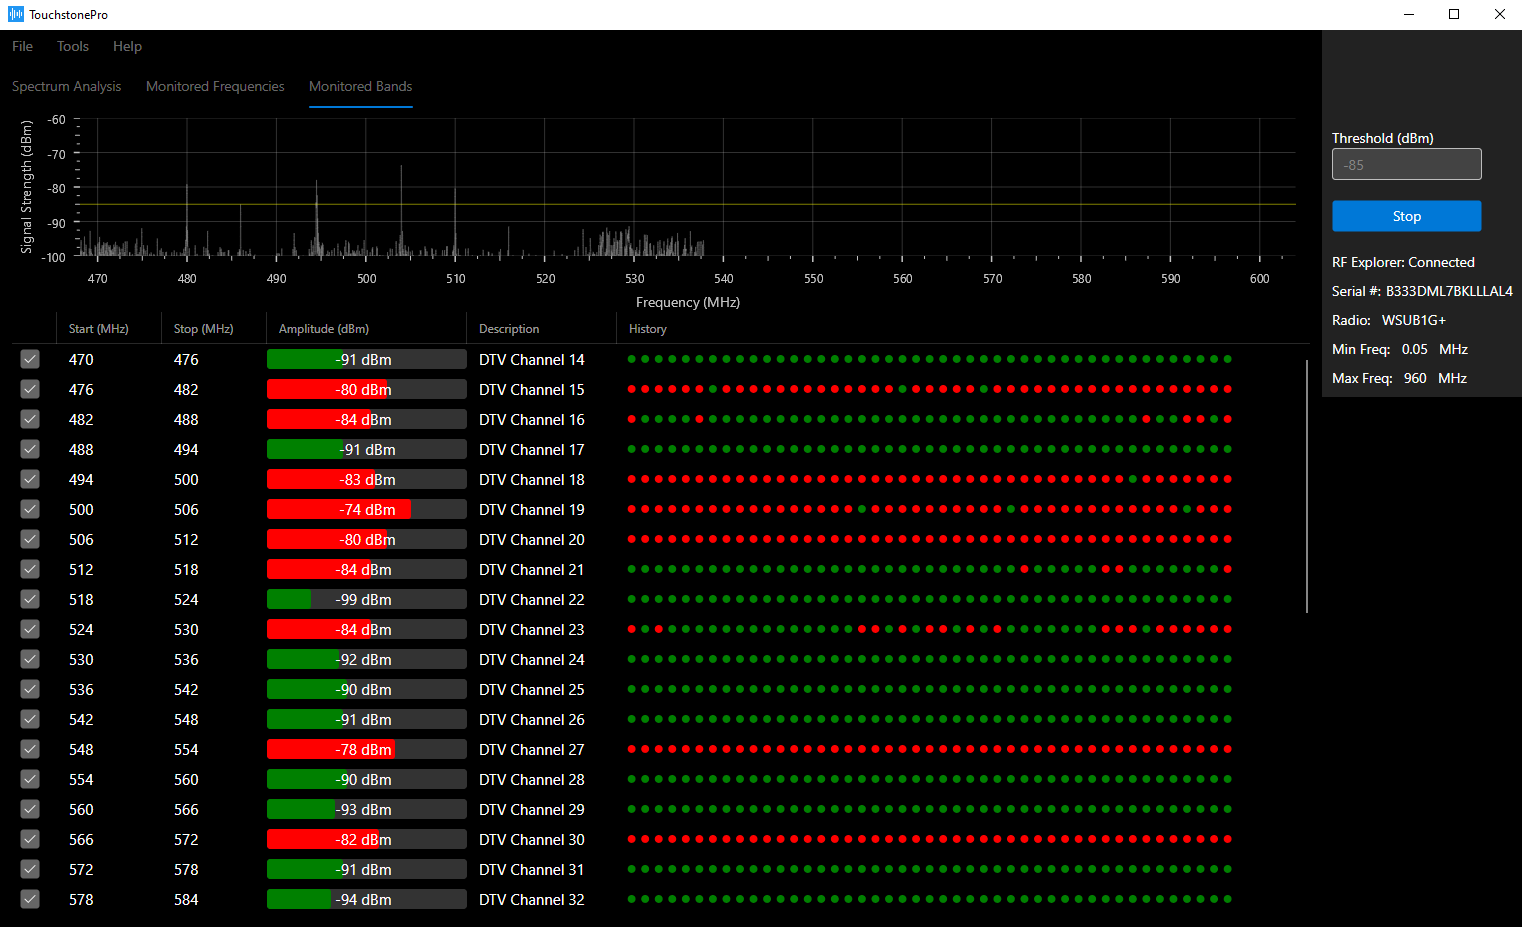The width and height of the screenshot is (1522, 927).
Task: Disable the DTV Channel 27 checkbox
Action: click(x=30, y=749)
